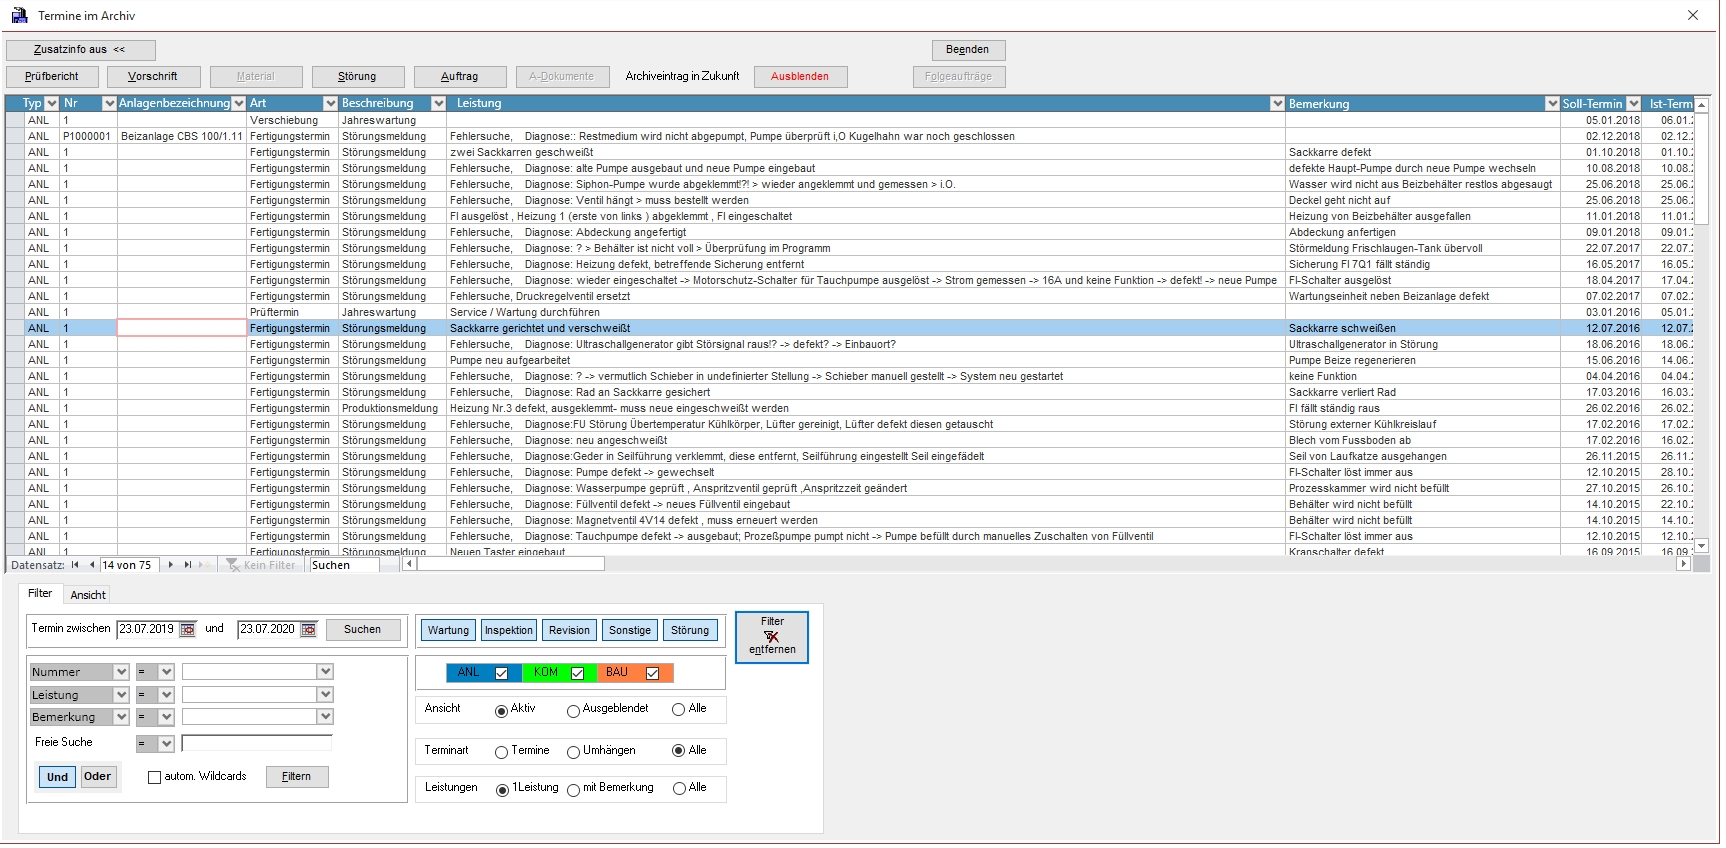Toggle the BAU checkbox
Viewport: 1726px width, 848px height.
tap(653, 673)
